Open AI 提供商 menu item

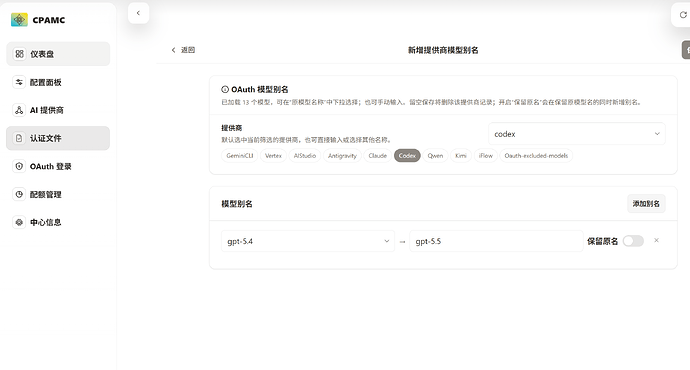click(58, 110)
